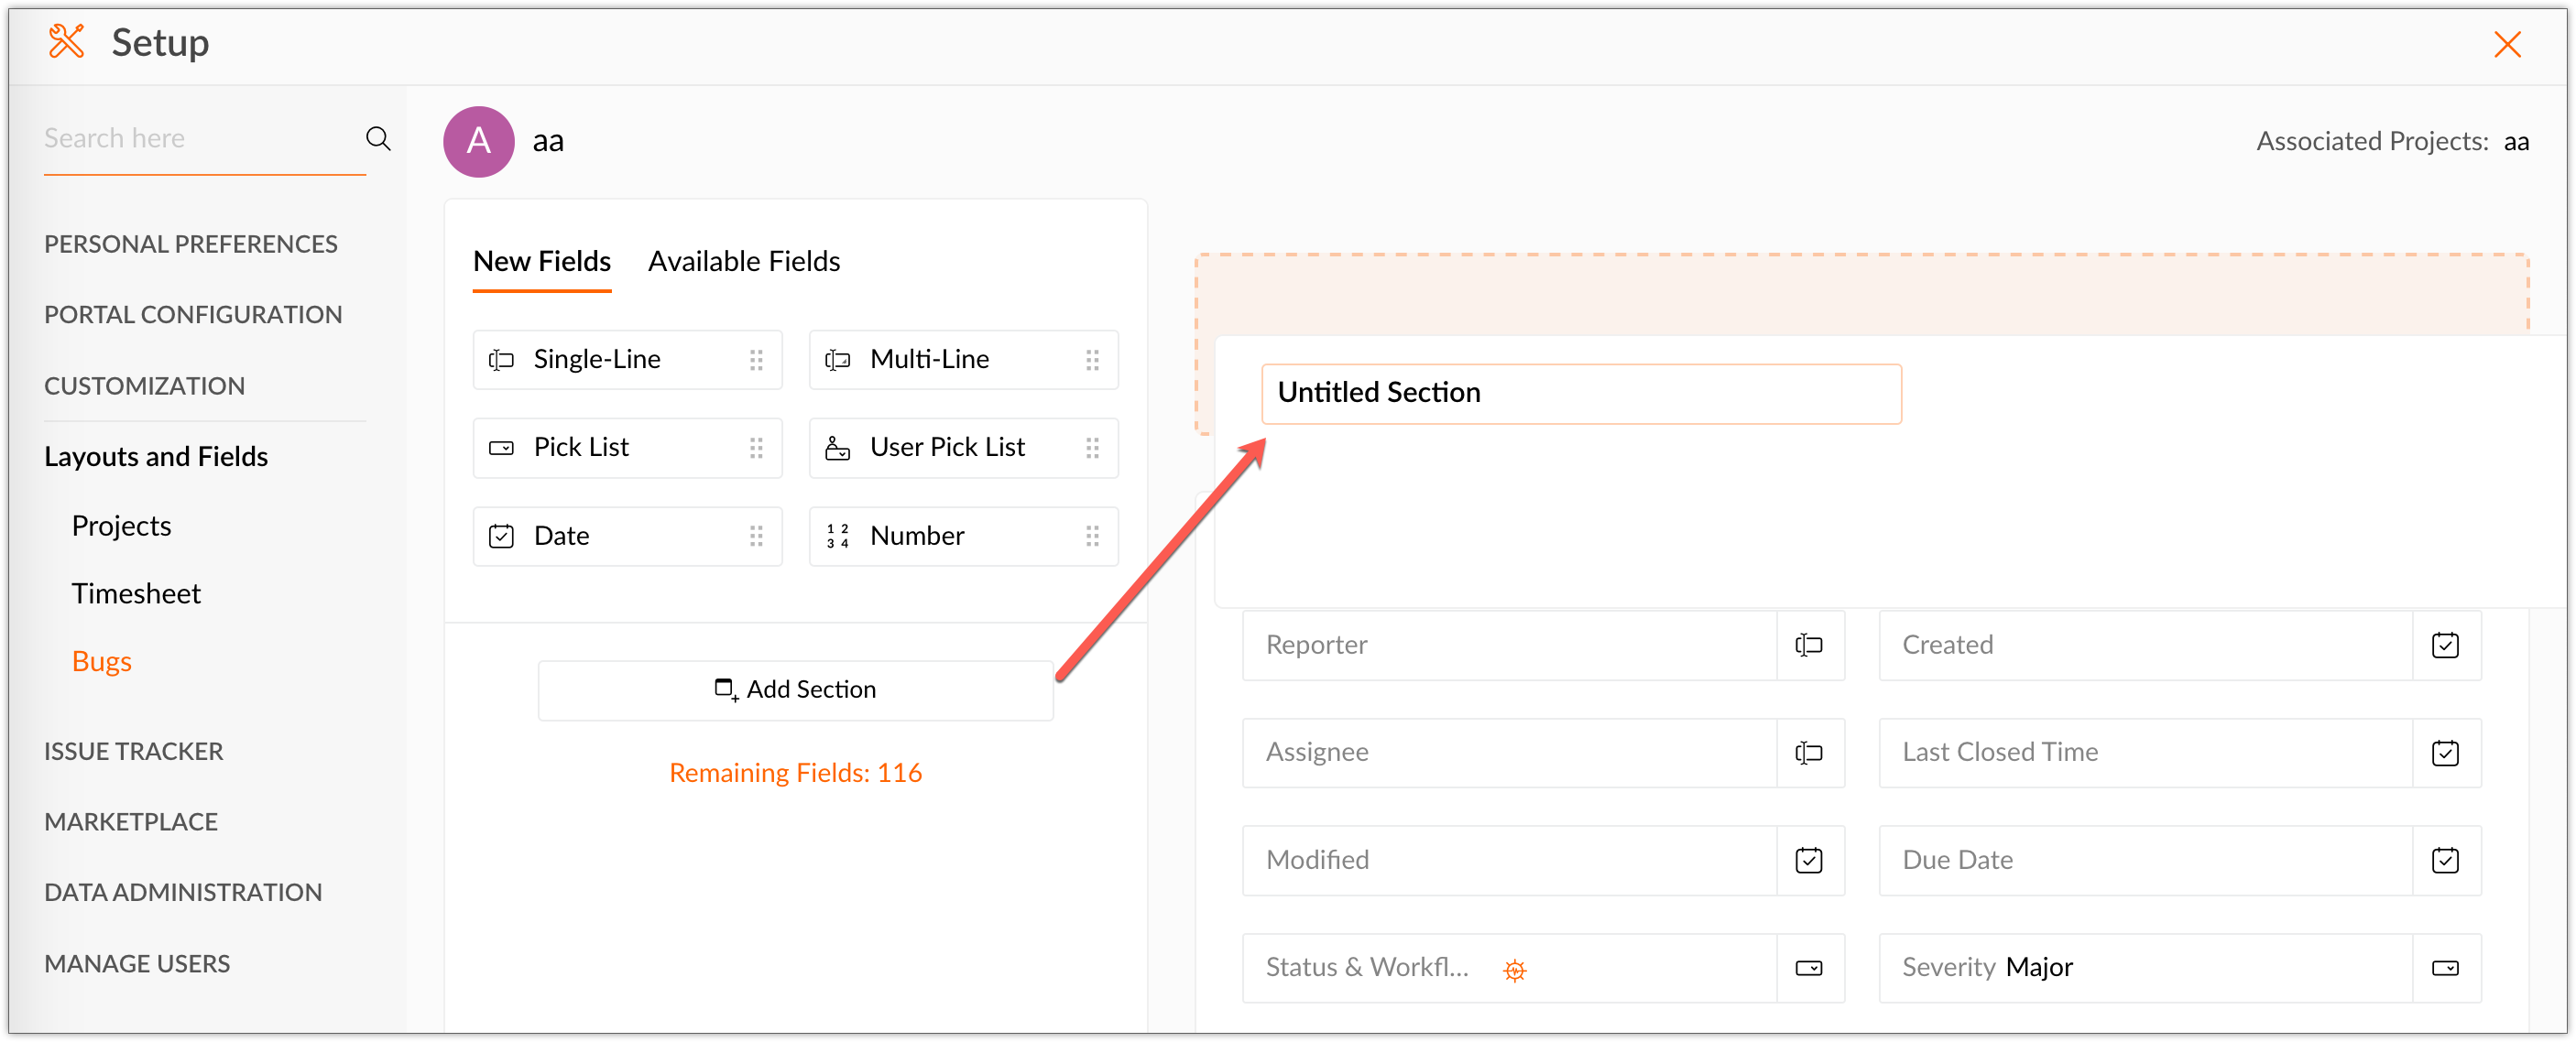Switch to the Available Fields tab

pyautogui.click(x=744, y=261)
